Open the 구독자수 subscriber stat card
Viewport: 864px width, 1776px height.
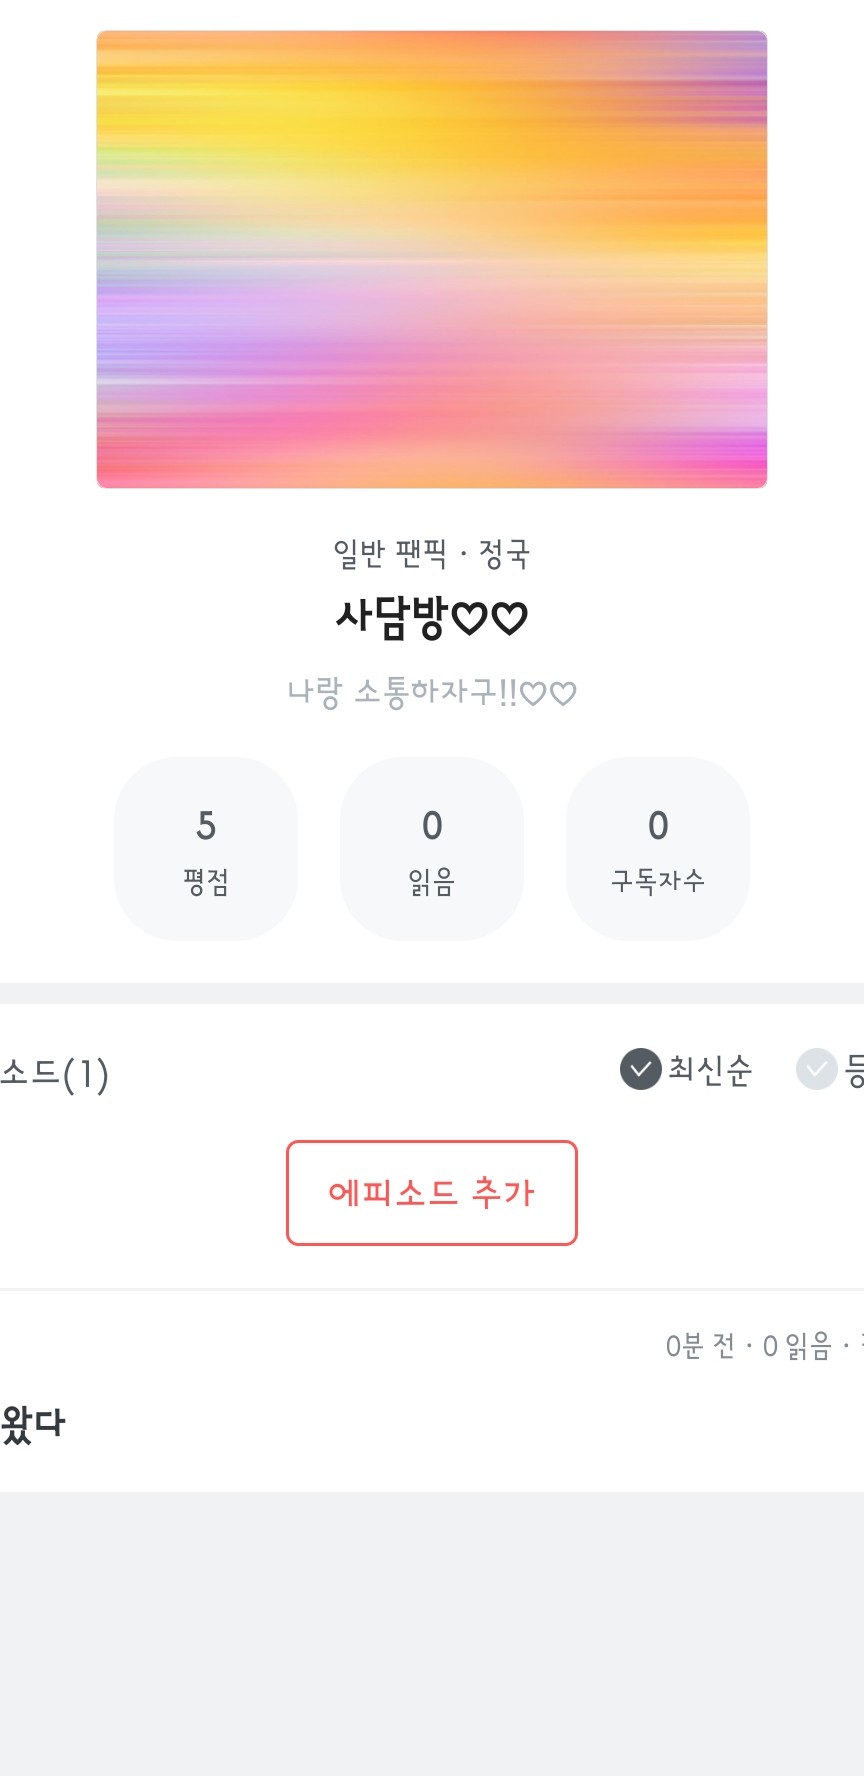click(x=658, y=848)
